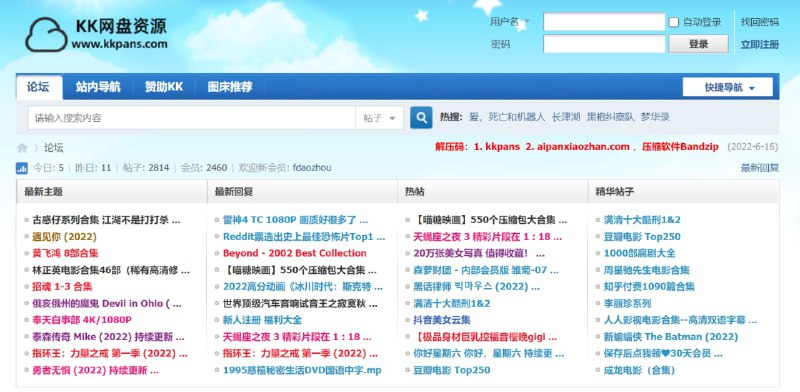The height and width of the screenshot is (392, 800).
Task: Click the red 解压码 announcement text
Action: coord(577,147)
